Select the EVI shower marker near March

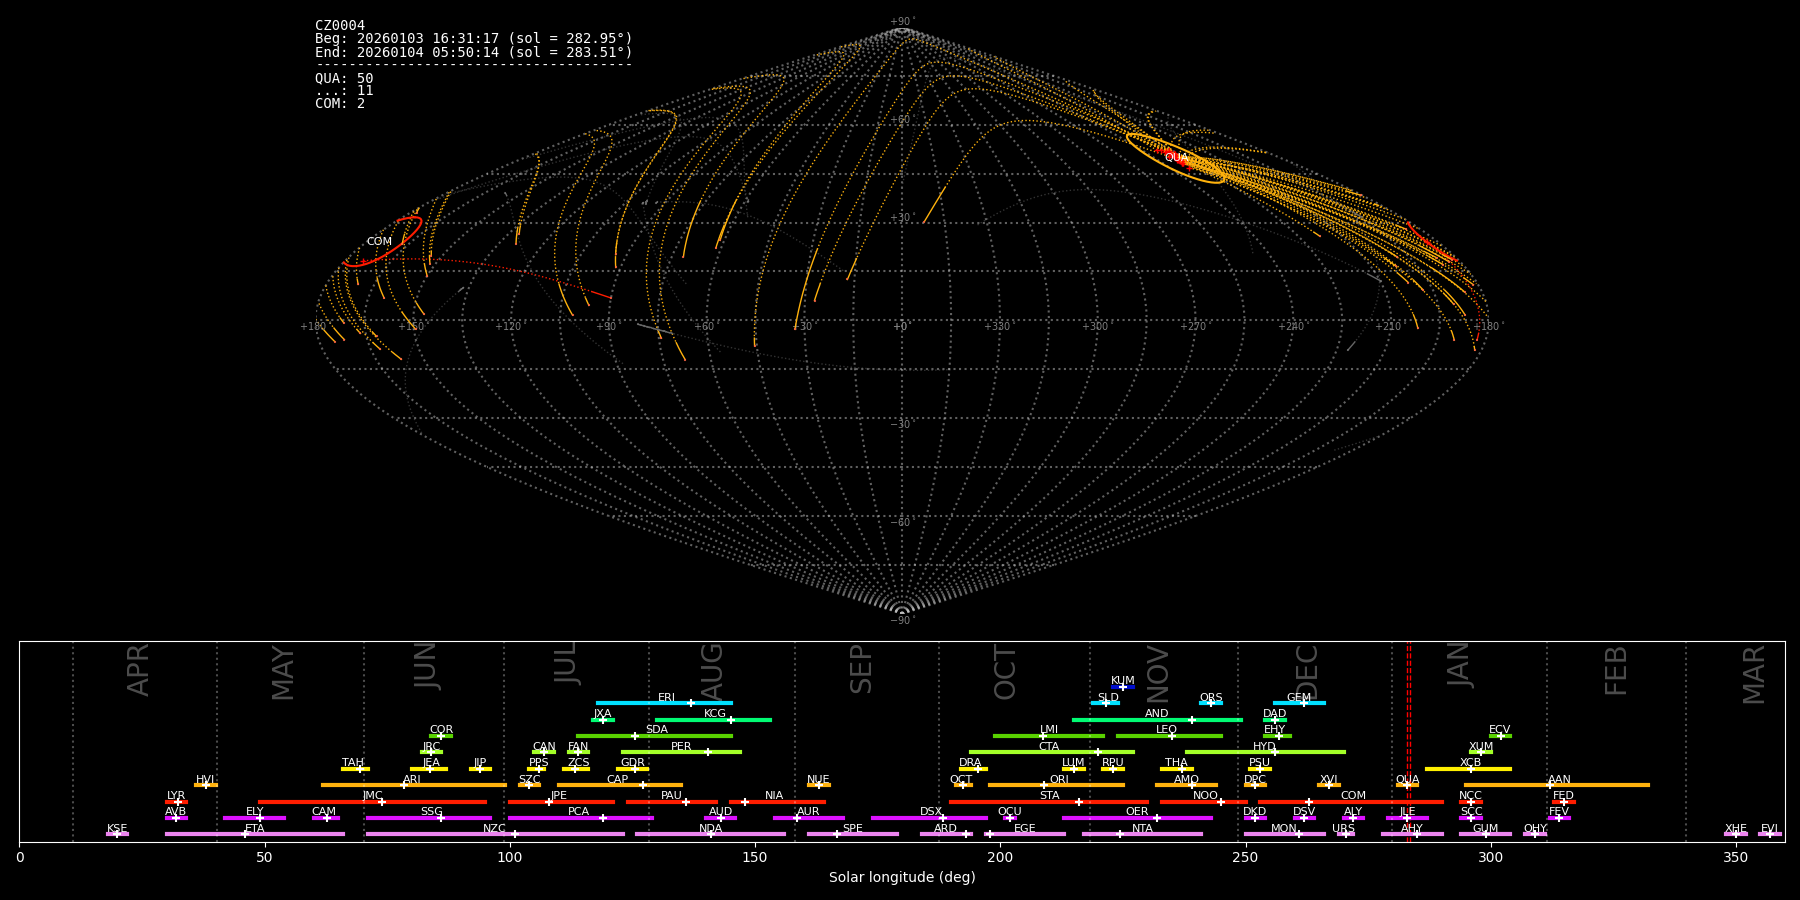pos(1769,833)
